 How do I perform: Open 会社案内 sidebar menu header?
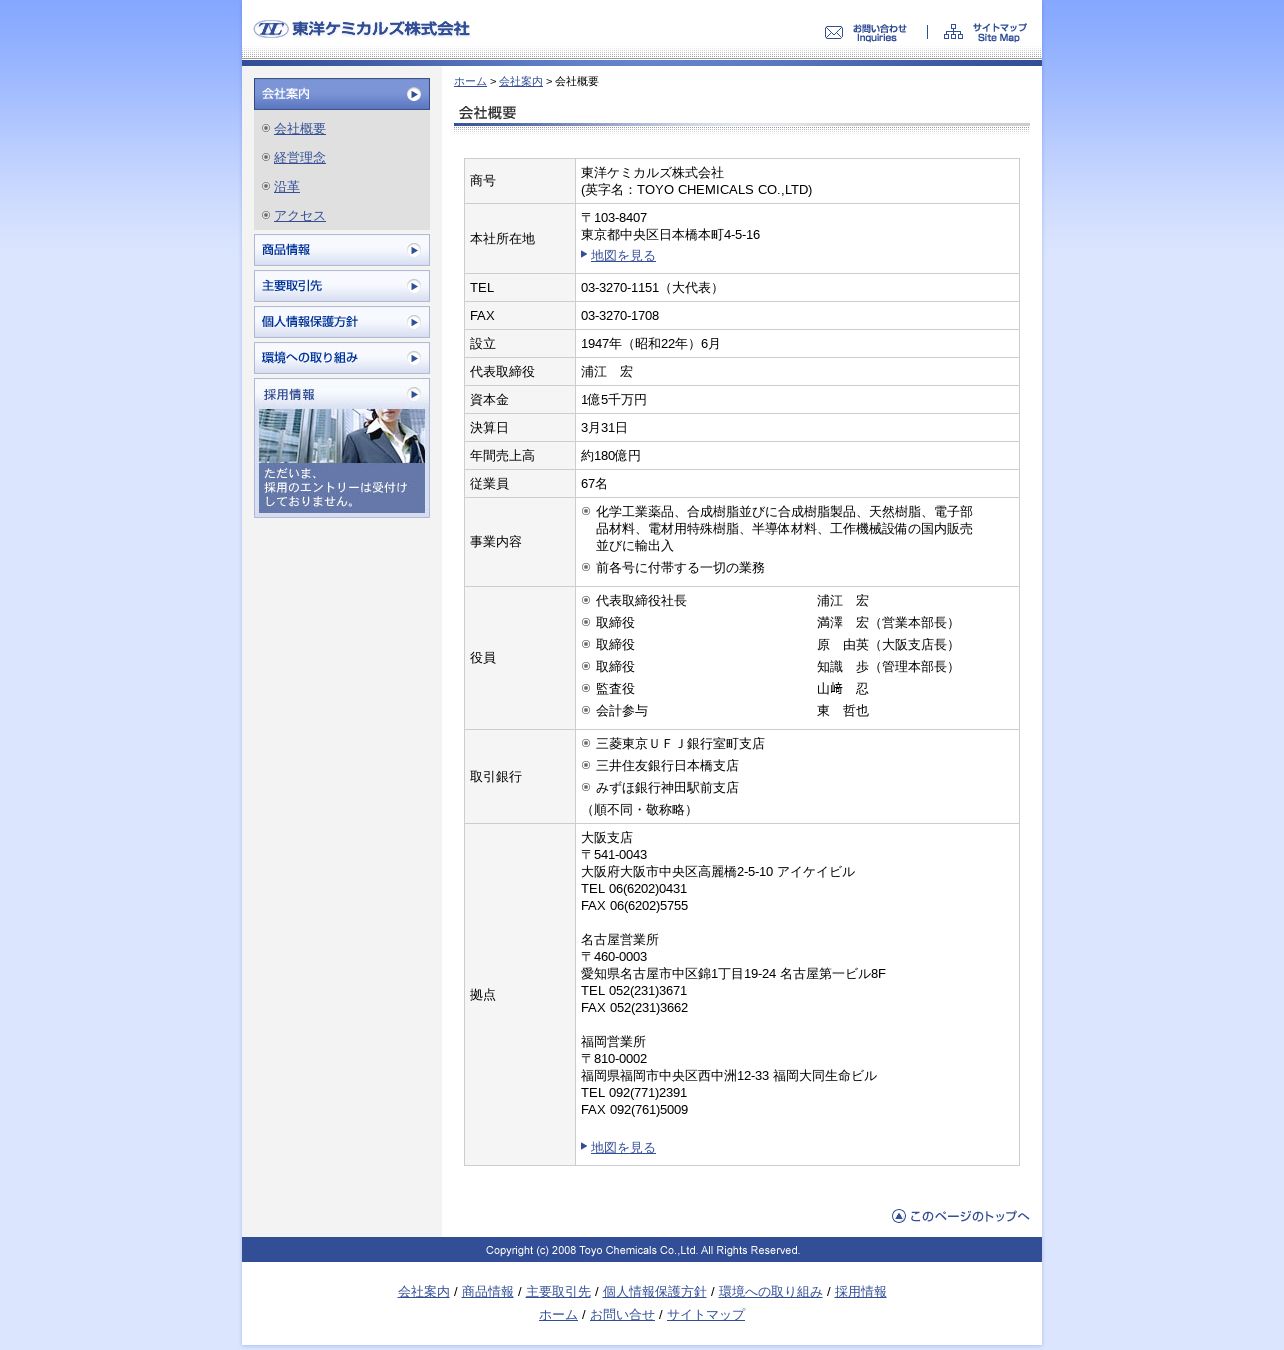click(x=342, y=94)
